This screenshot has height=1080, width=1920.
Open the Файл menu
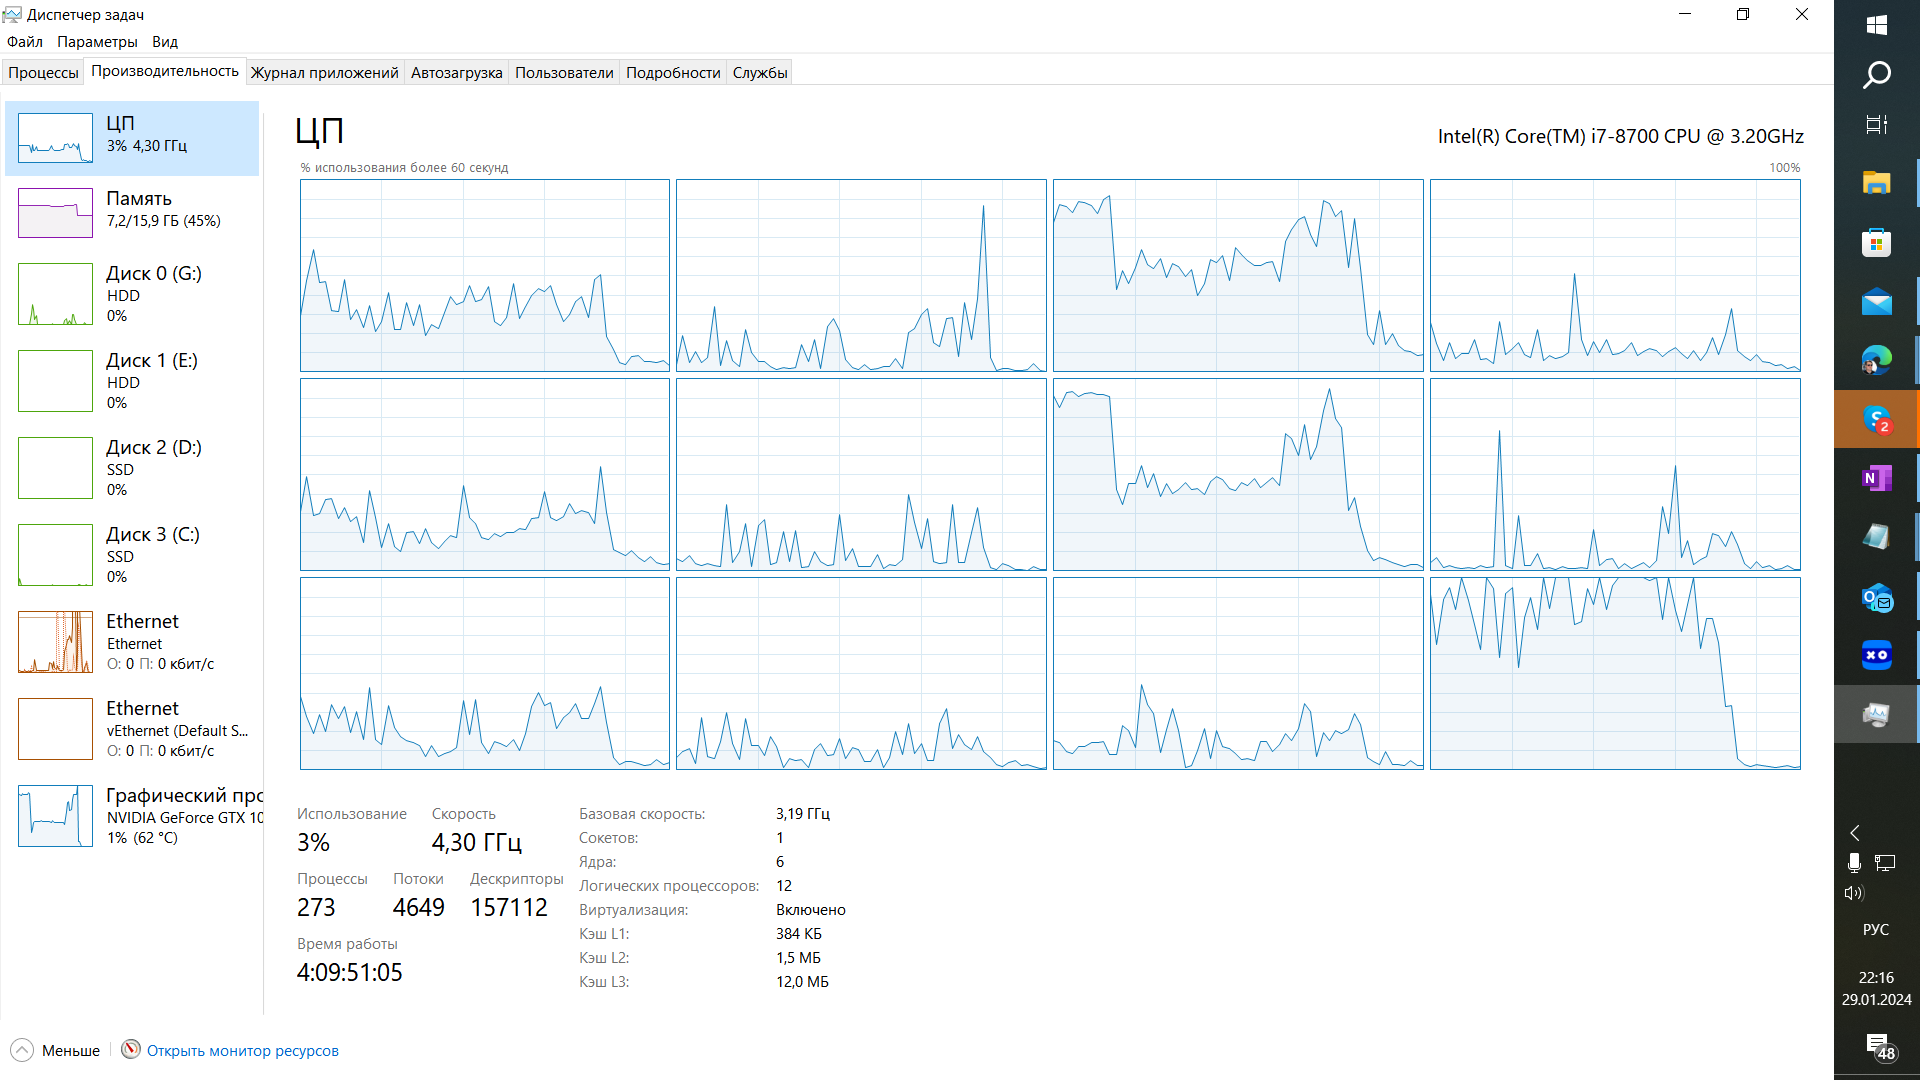coord(25,42)
